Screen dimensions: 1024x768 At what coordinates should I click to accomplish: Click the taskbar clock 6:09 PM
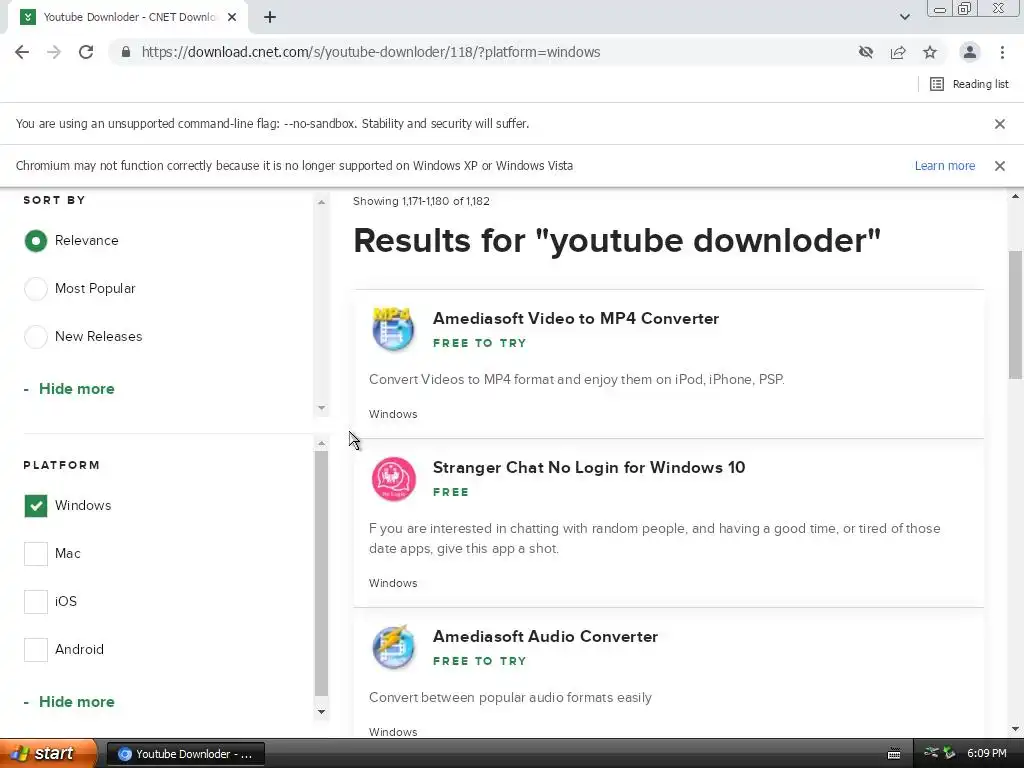coord(987,754)
